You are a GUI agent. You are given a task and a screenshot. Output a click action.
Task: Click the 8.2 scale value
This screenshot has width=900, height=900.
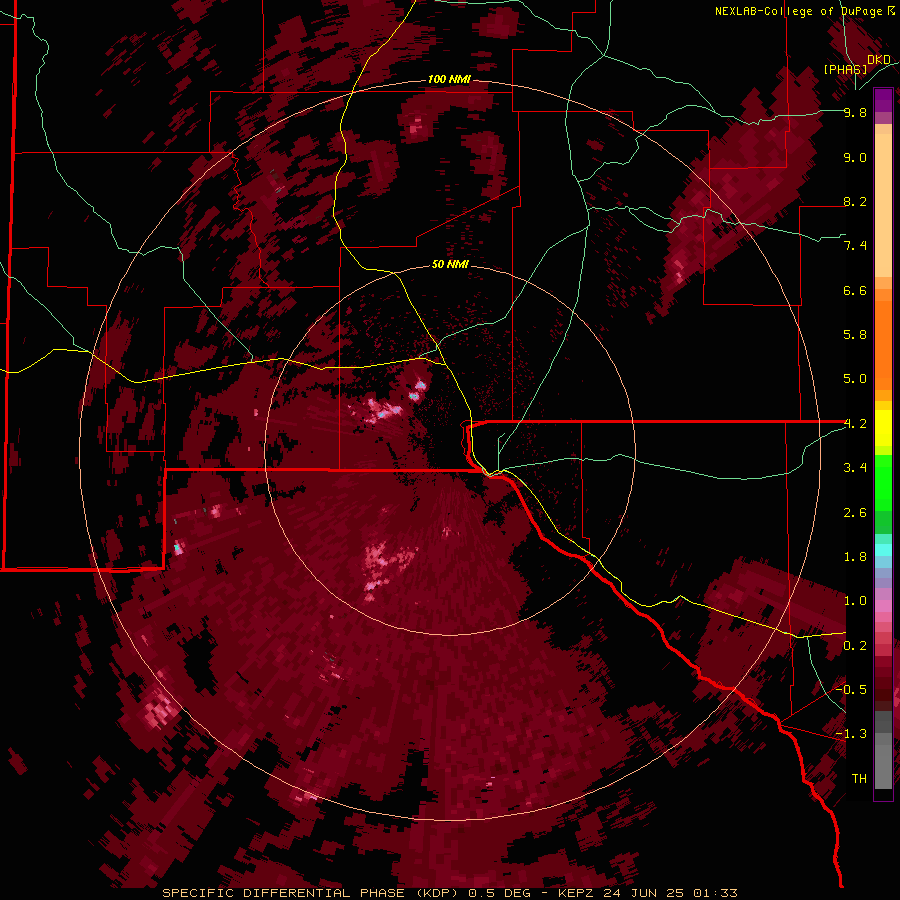pos(855,201)
